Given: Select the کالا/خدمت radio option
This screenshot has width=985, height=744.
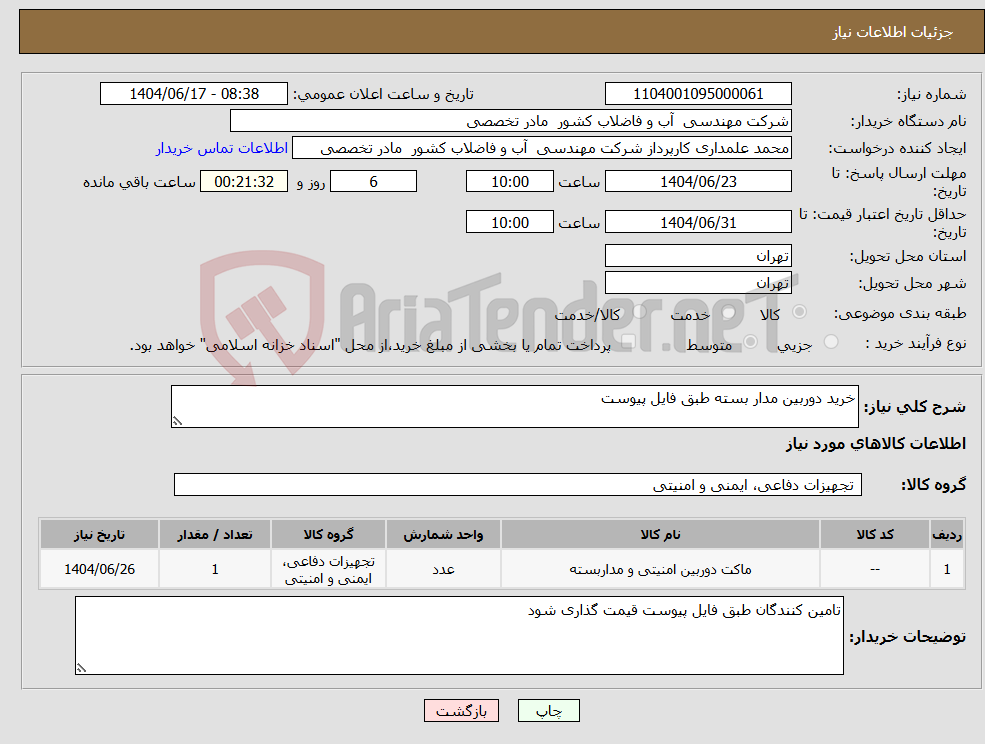Looking at the screenshot, I should pyautogui.click(x=639, y=311).
